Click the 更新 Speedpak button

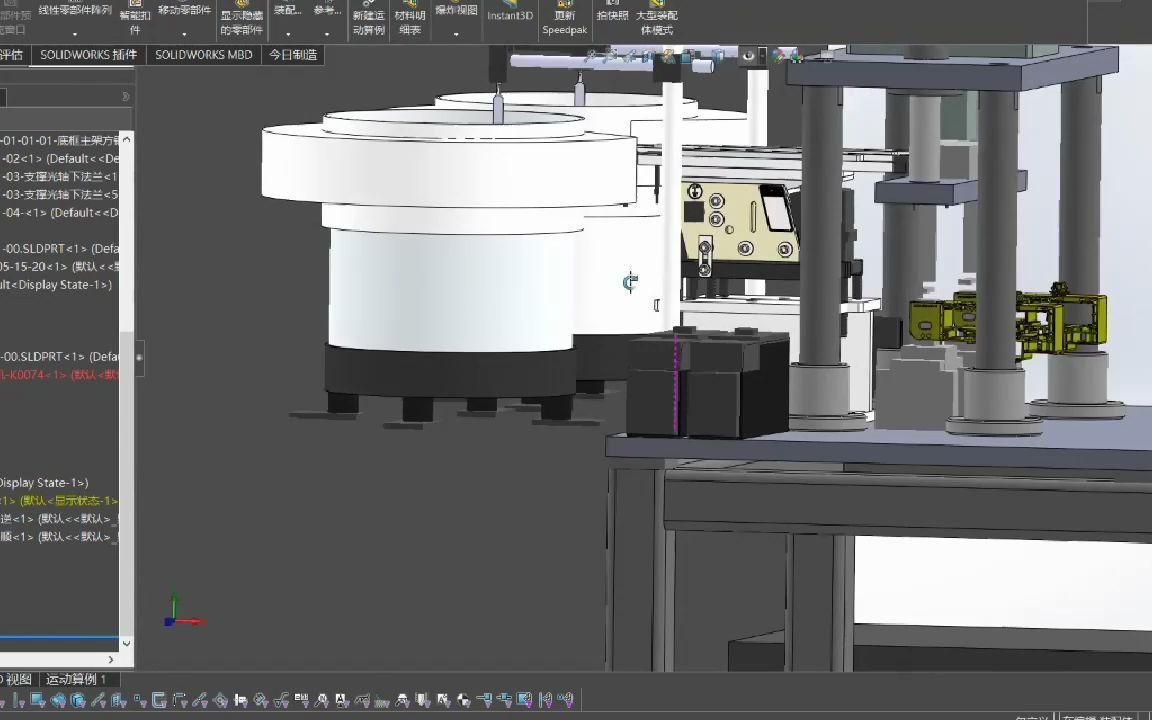click(565, 20)
